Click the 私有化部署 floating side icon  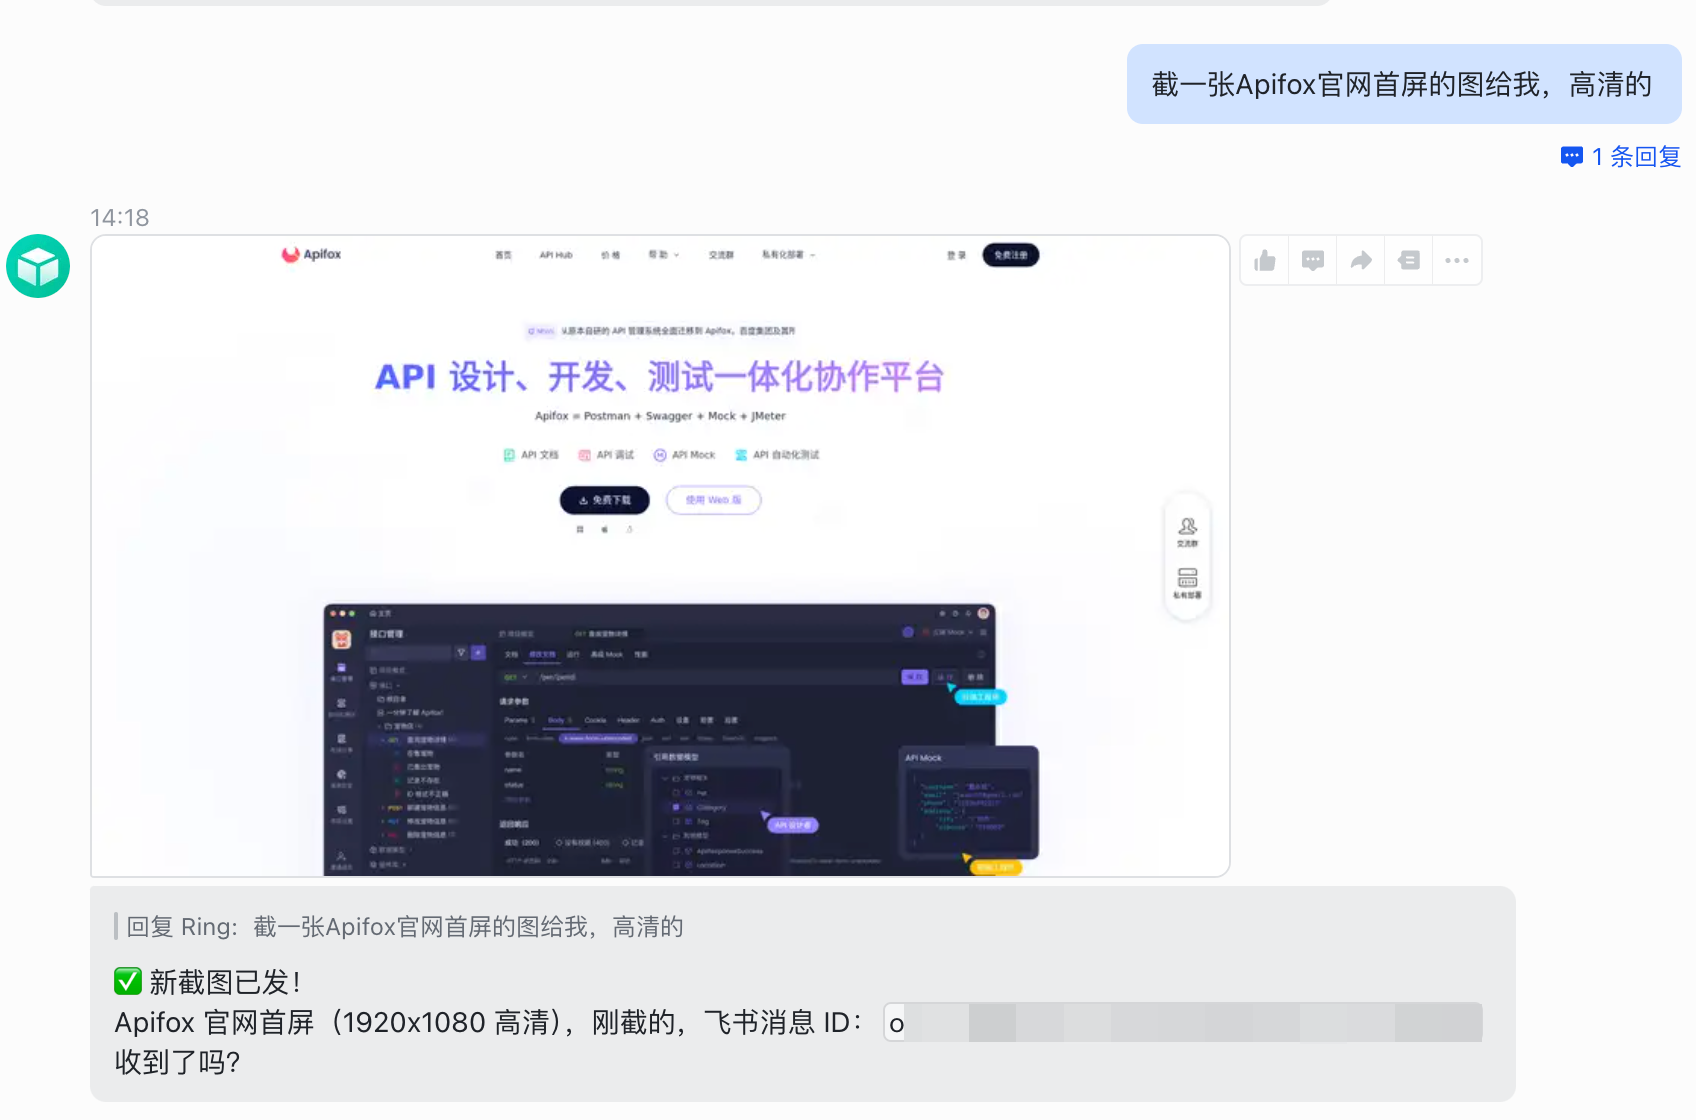click(x=1187, y=583)
